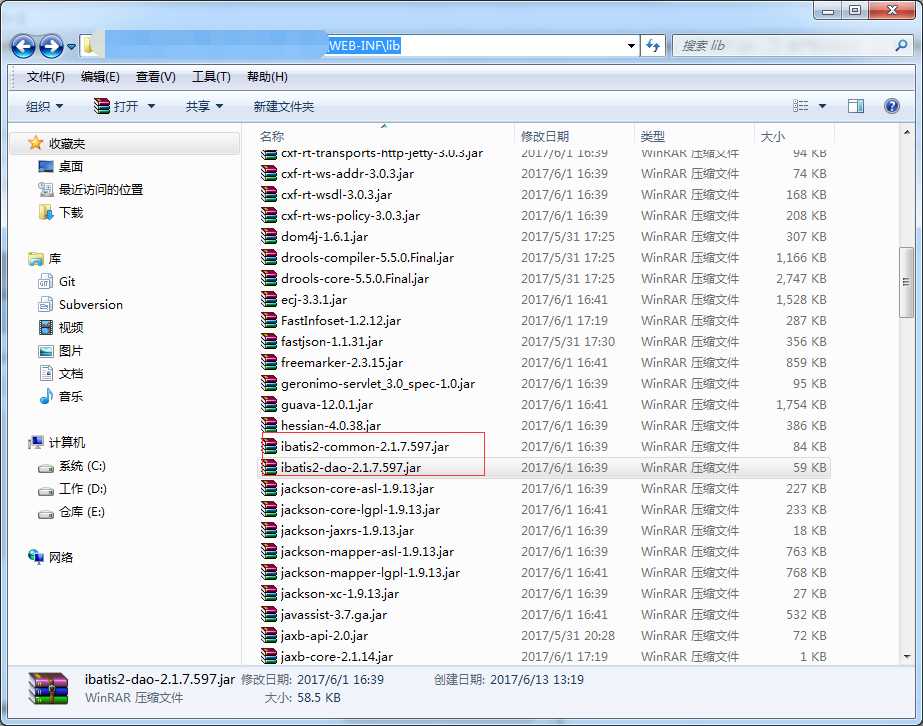The height and width of the screenshot is (726, 923).
Task: Click the help question mark icon
Action: 892,106
